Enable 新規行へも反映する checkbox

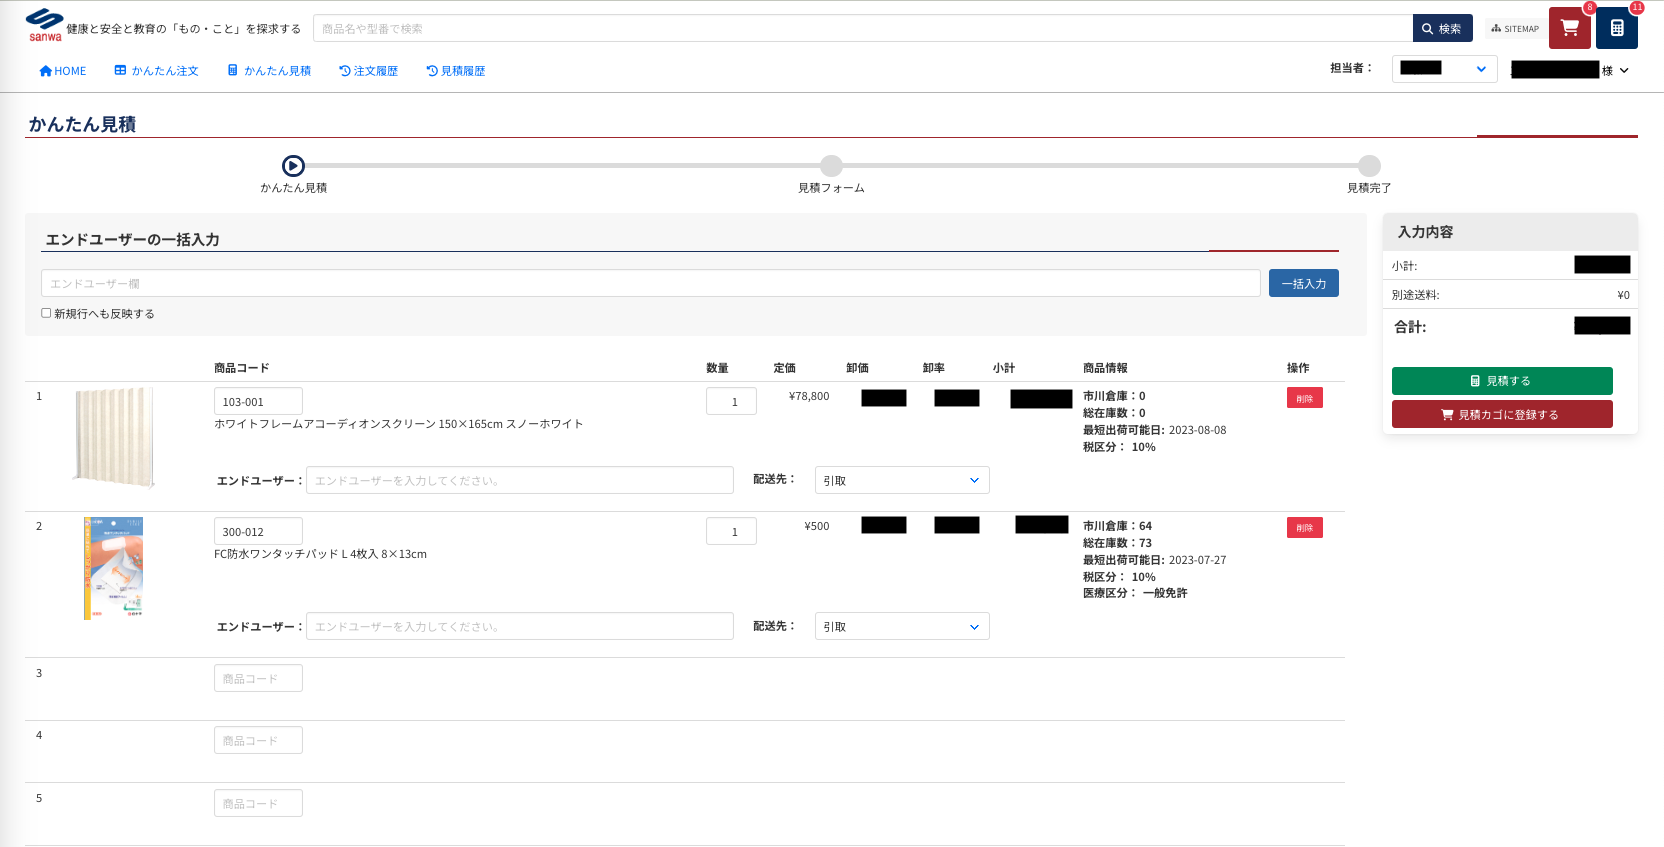click(x=46, y=313)
